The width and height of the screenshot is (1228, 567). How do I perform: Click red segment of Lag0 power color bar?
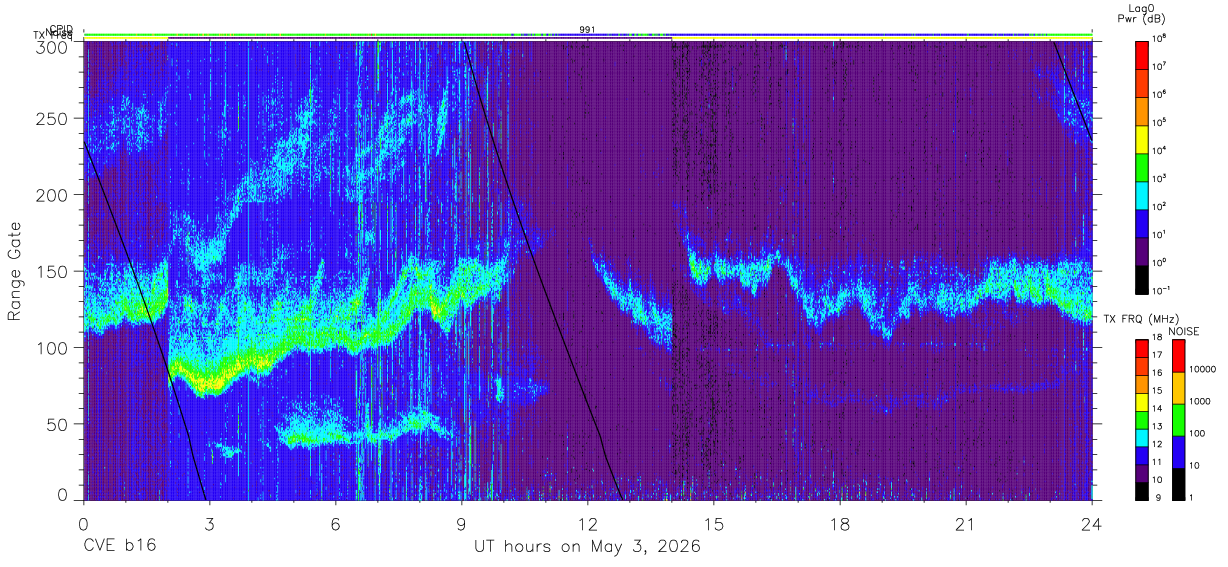(x=1143, y=54)
